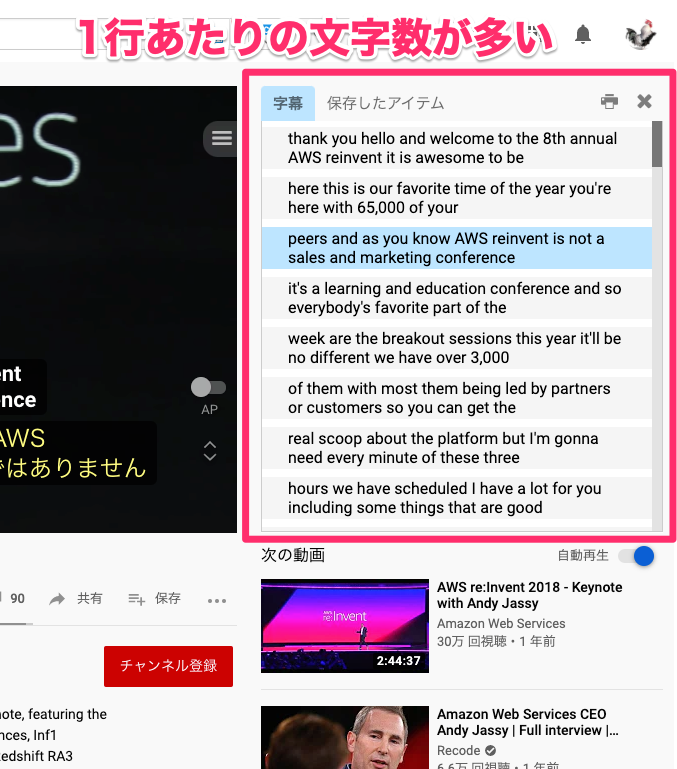Select subtitle line 'thank you hello and welcome'
677x769 pixels.
pyautogui.click(x=457, y=148)
